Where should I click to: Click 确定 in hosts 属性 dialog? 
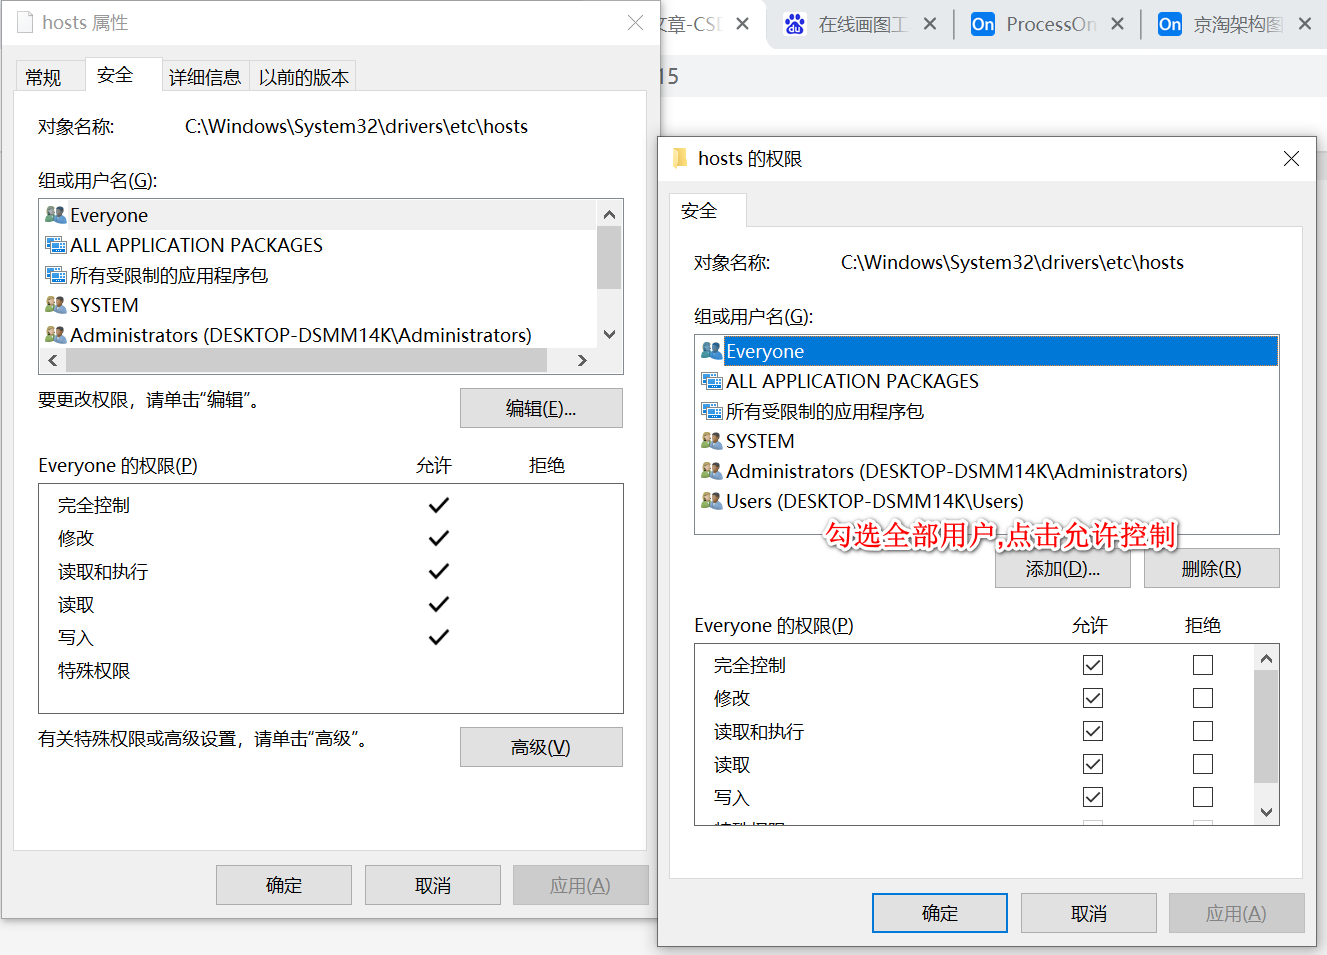(x=284, y=885)
